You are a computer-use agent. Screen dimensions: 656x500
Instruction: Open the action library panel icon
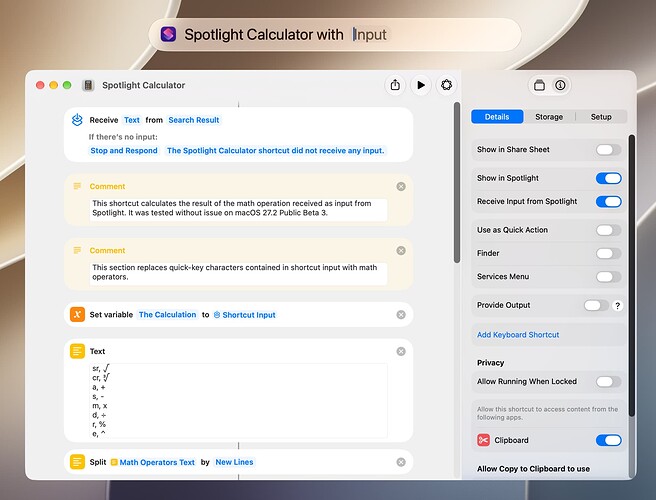539,85
